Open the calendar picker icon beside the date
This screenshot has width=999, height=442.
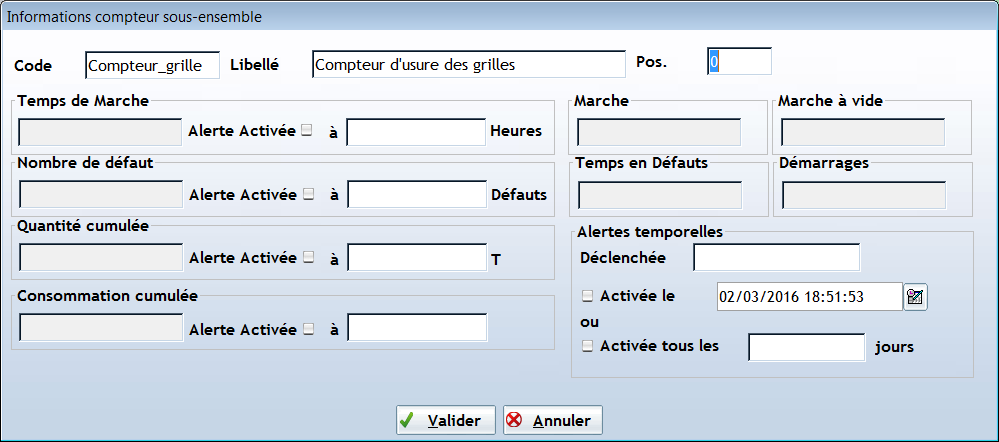[916, 297]
